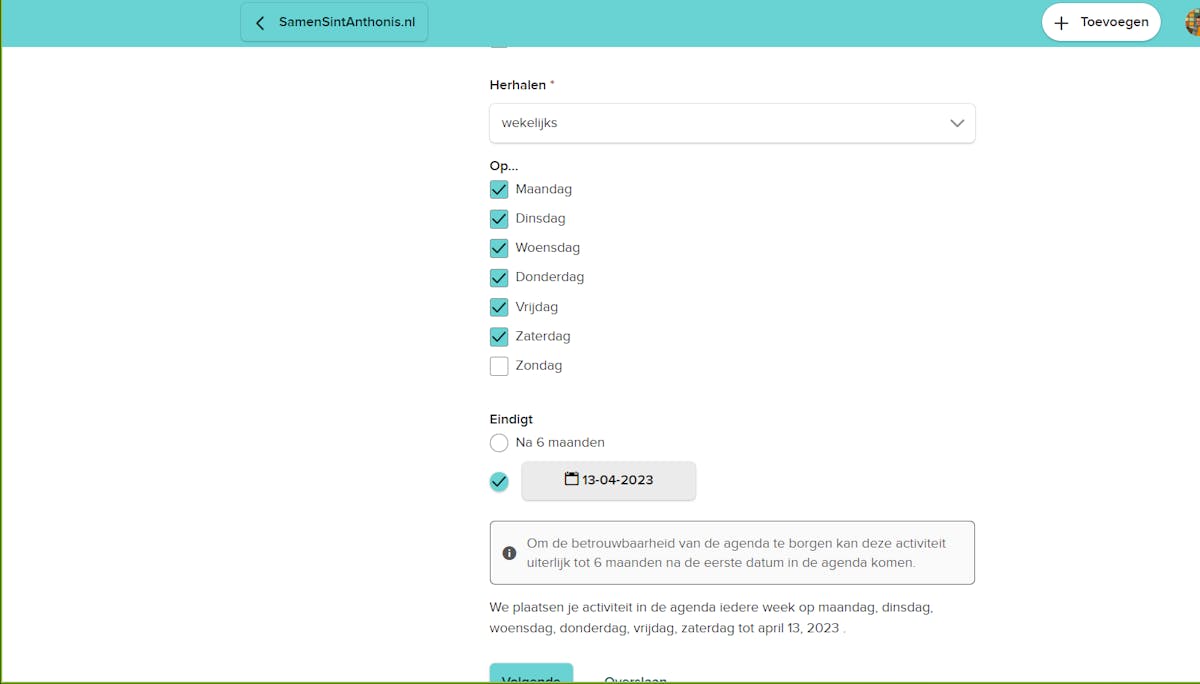
Task: Click the info icon in the notice box
Action: click(x=509, y=553)
